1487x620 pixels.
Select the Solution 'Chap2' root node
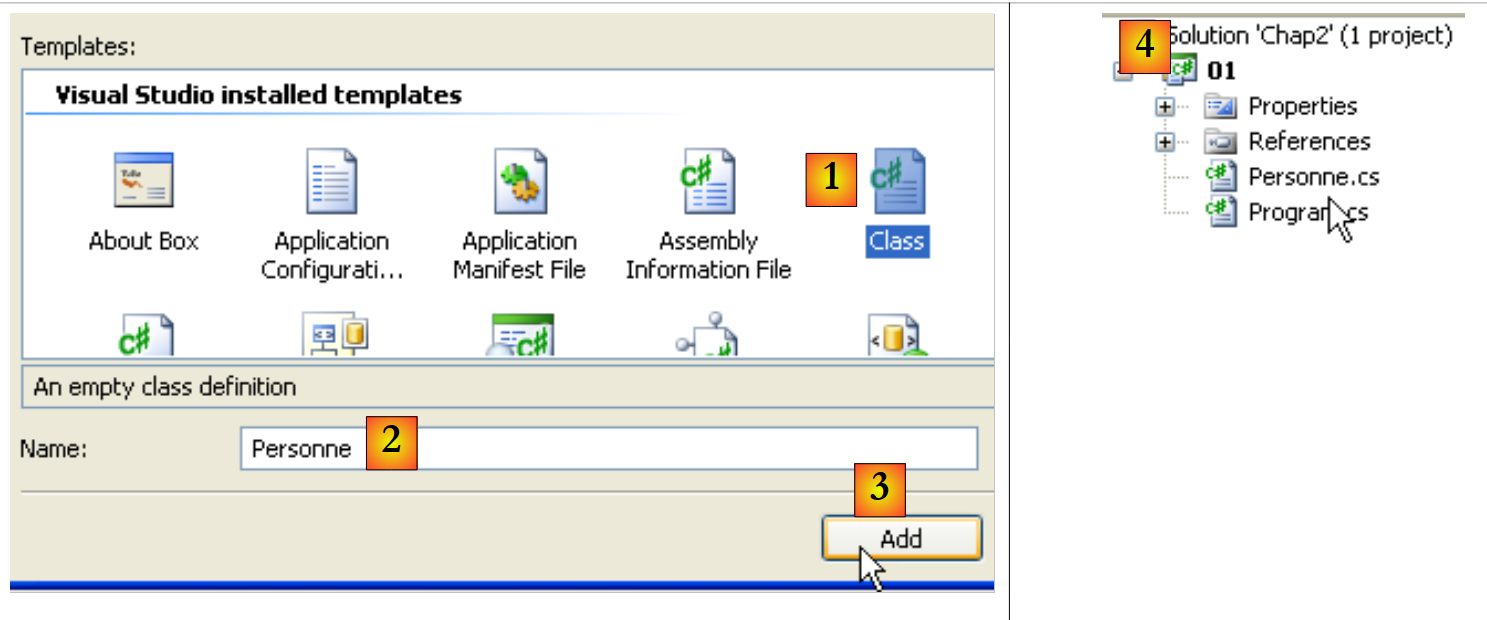[1310, 36]
